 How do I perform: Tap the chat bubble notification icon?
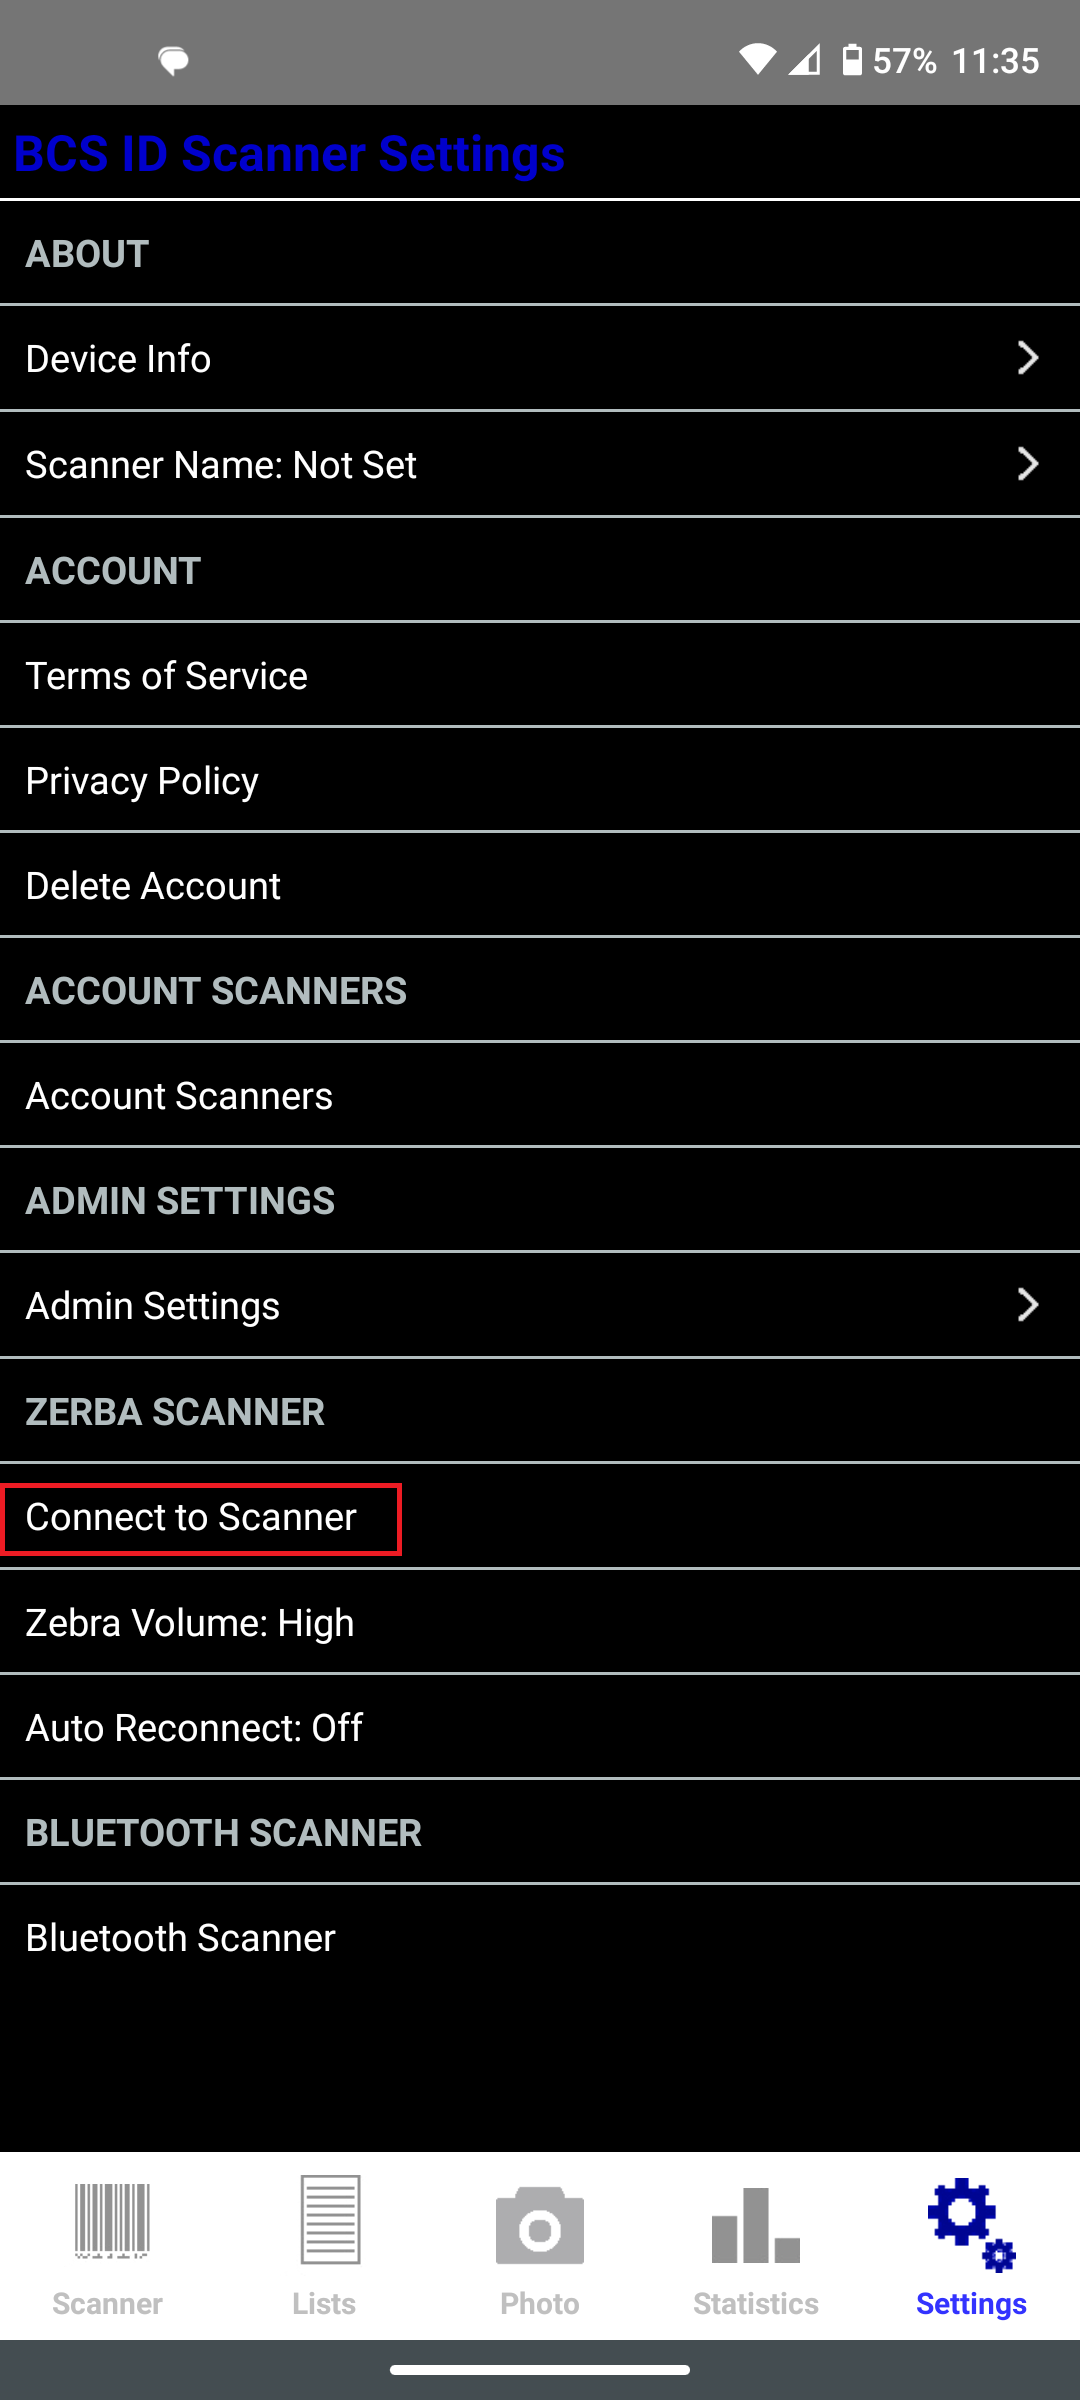coord(174,61)
